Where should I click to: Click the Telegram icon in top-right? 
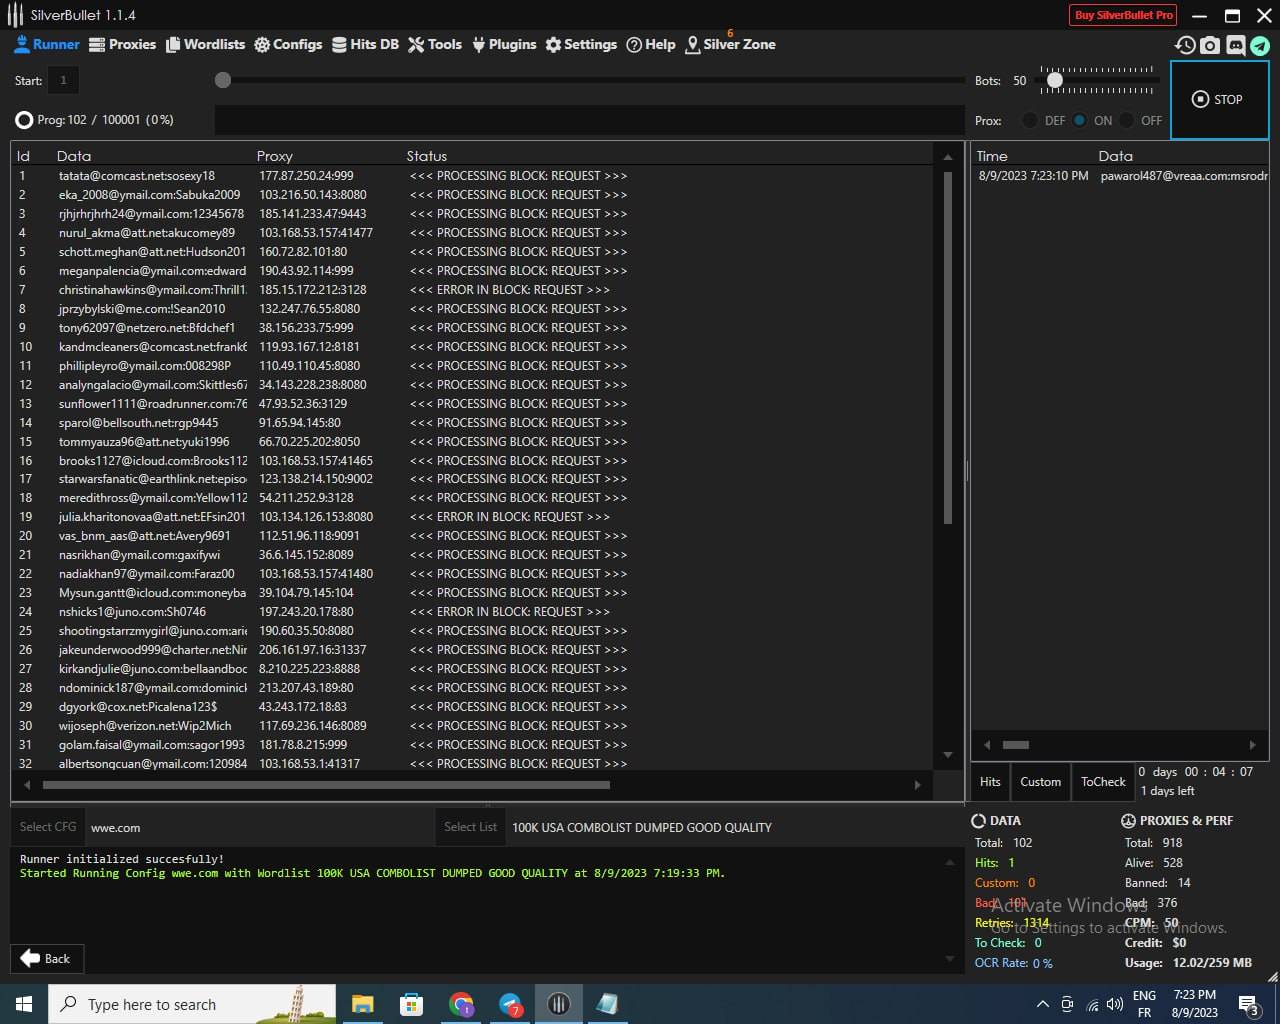point(1260,45)
